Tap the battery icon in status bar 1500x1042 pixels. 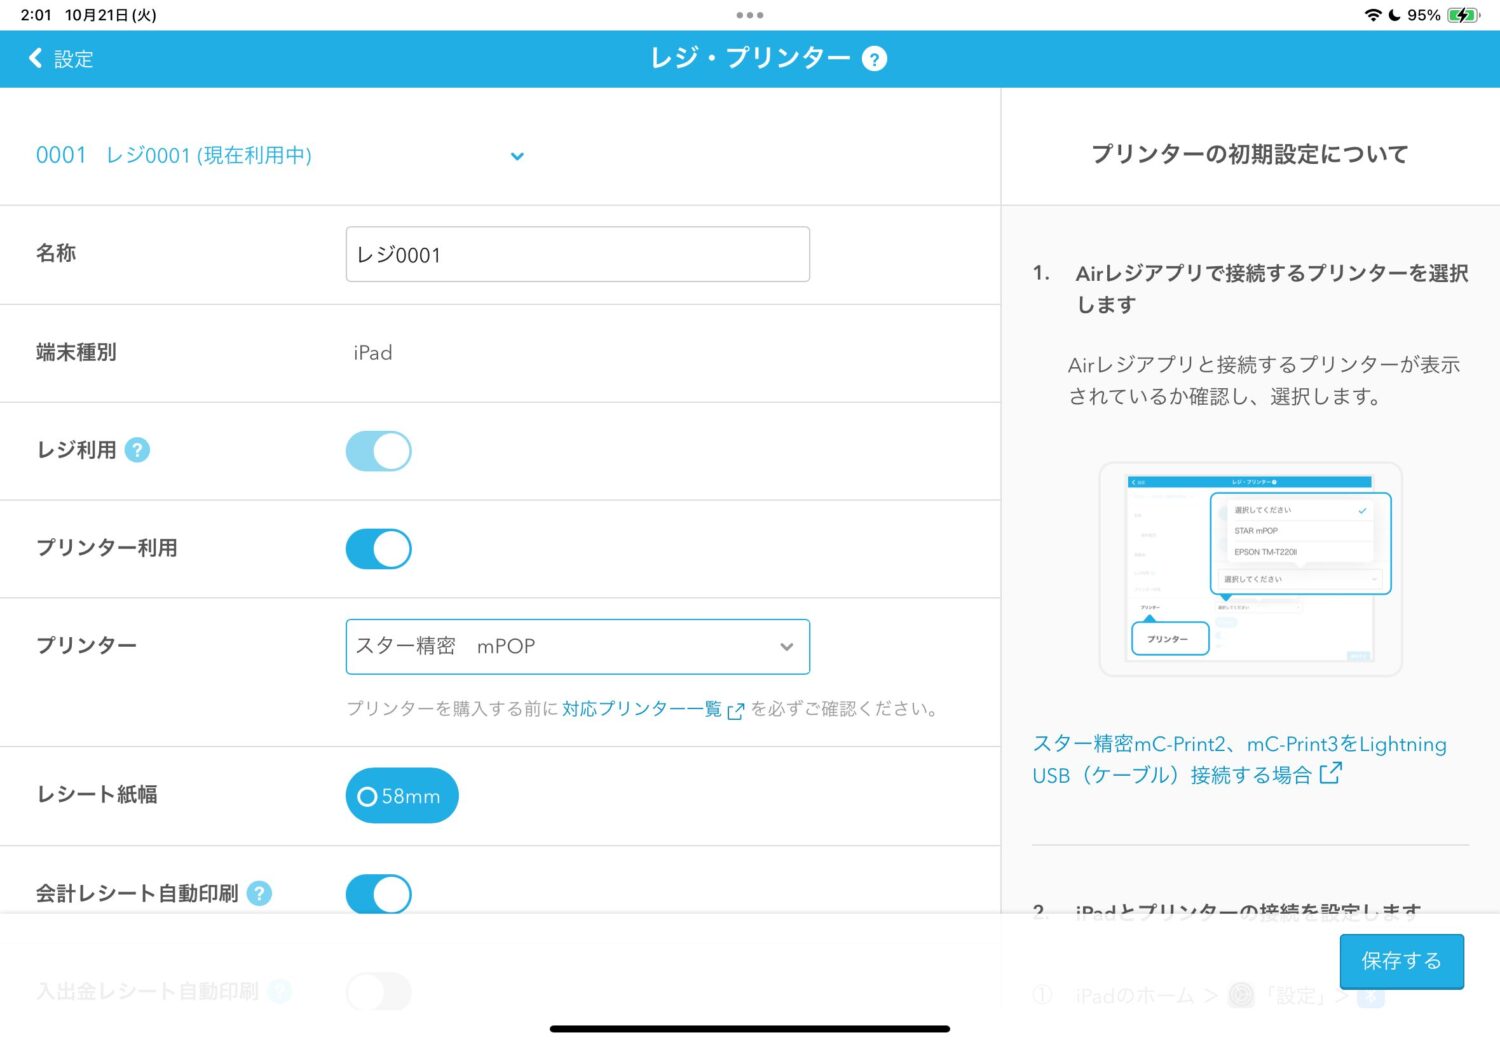(1463, 15)
